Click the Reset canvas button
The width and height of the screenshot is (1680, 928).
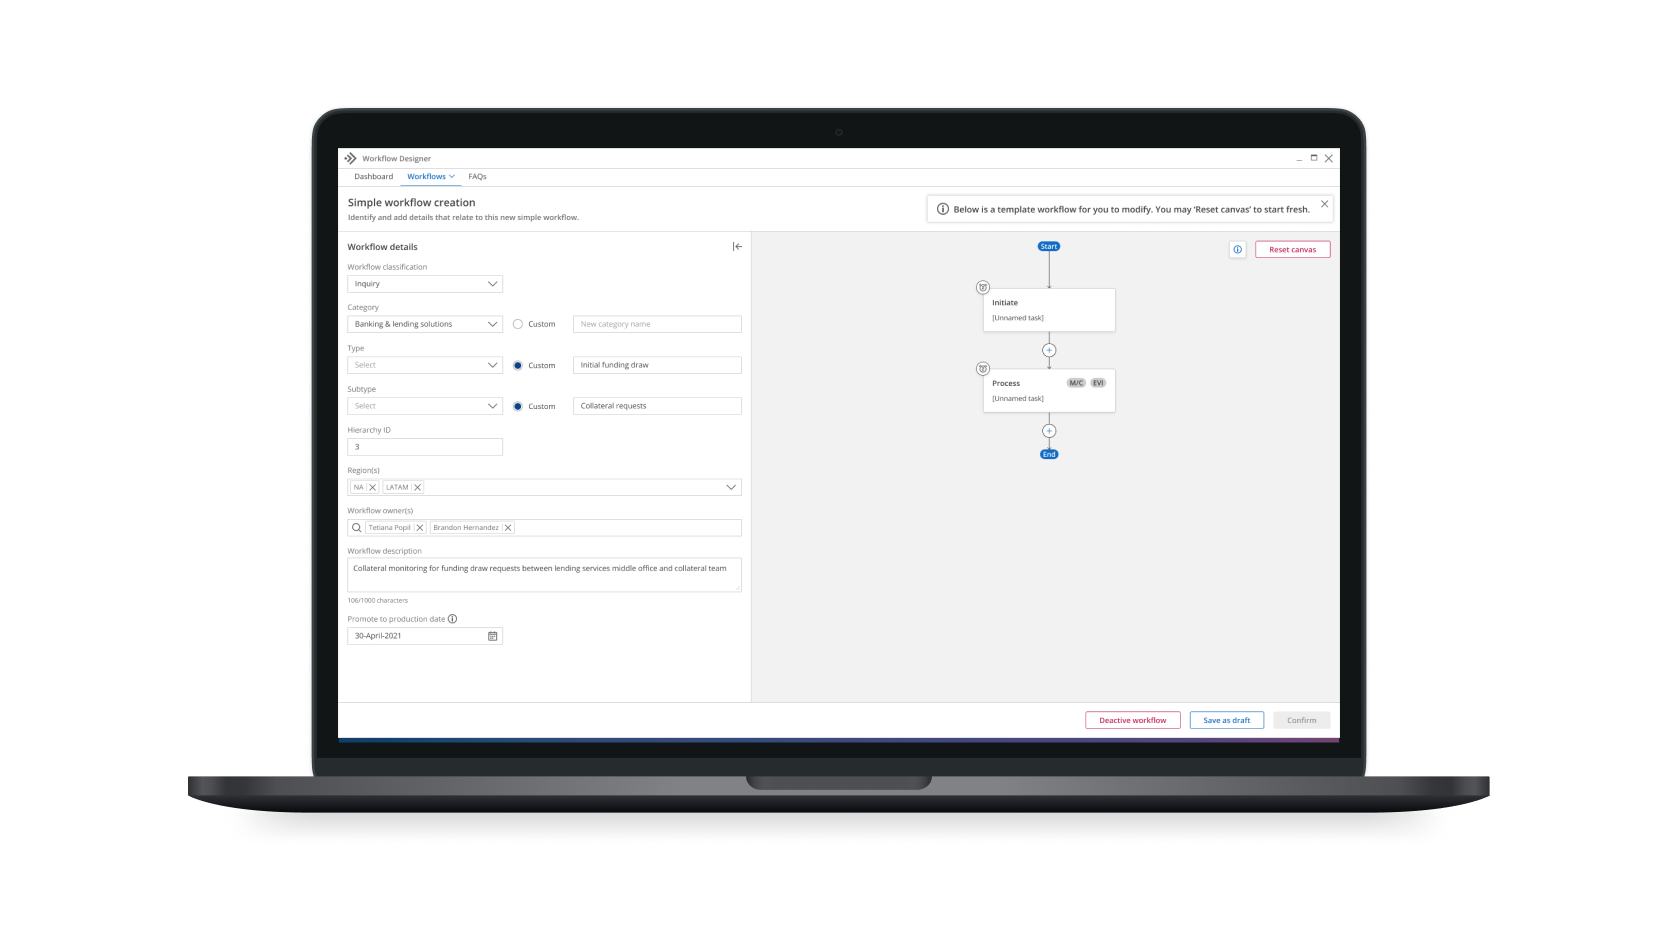1292,249
